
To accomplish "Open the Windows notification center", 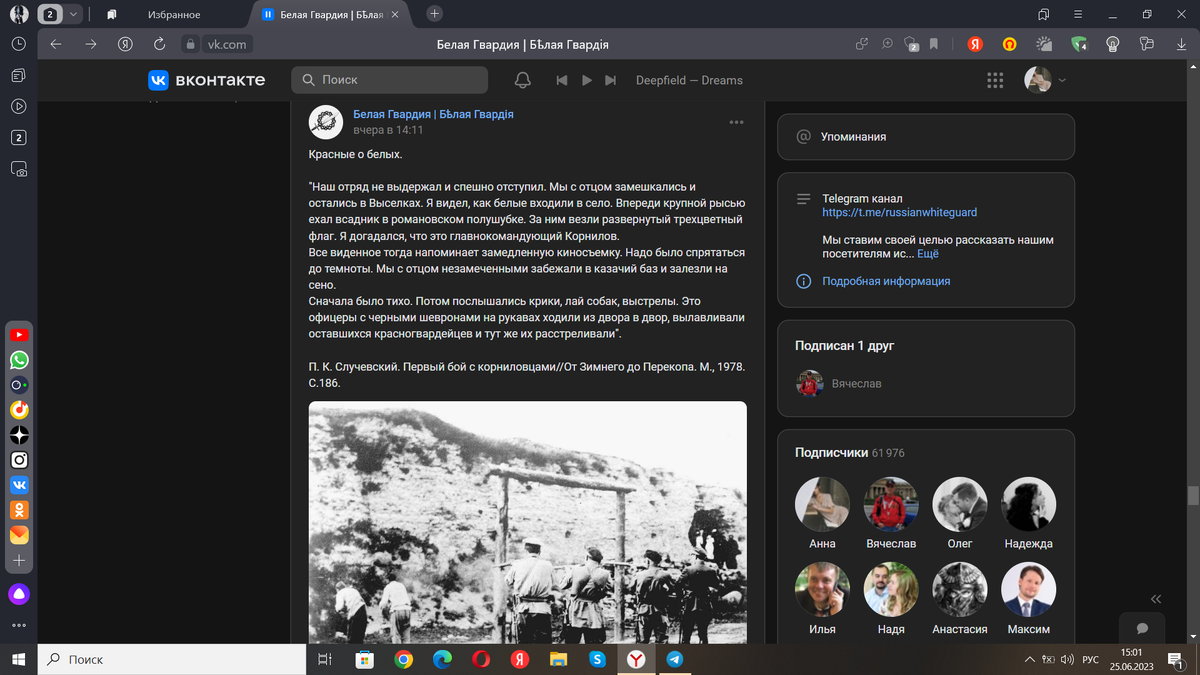I will point(1176,659).
